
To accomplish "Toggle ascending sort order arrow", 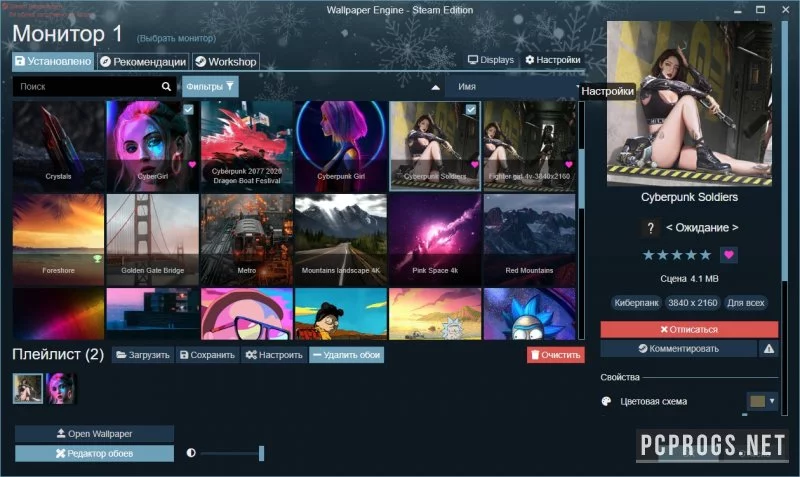I will 435,87.
